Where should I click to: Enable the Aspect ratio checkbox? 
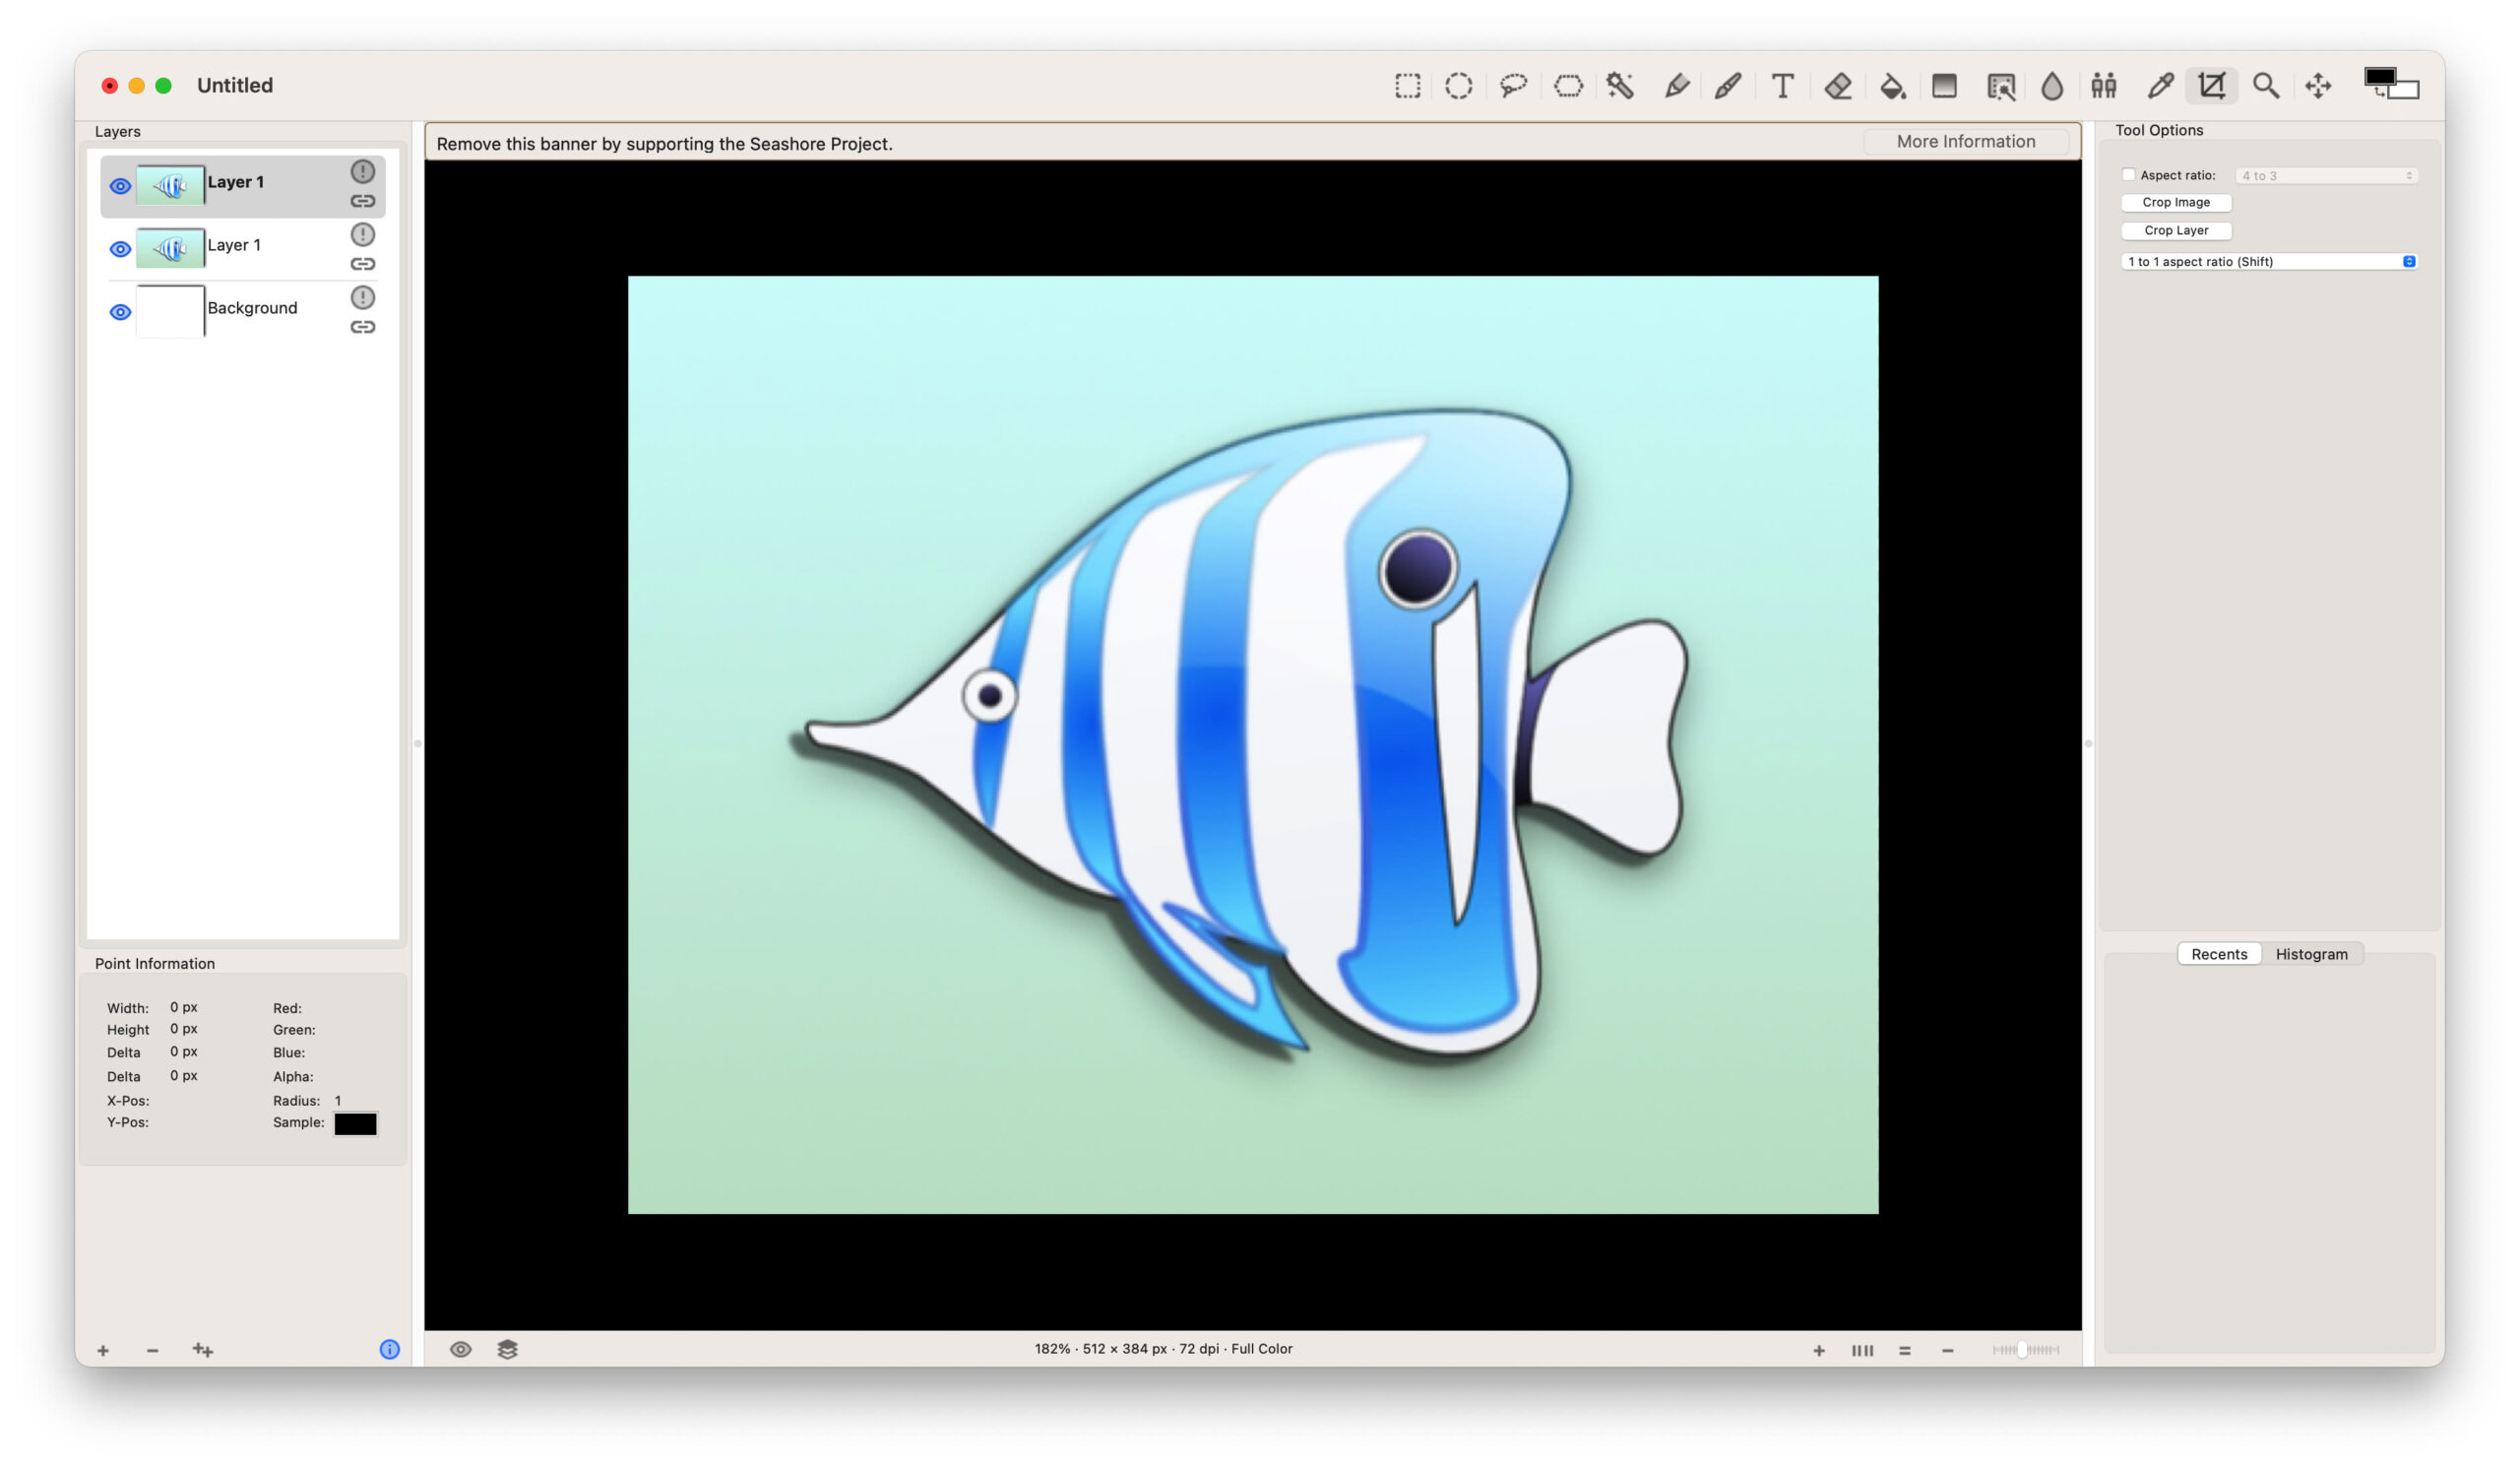[2128, 175]
